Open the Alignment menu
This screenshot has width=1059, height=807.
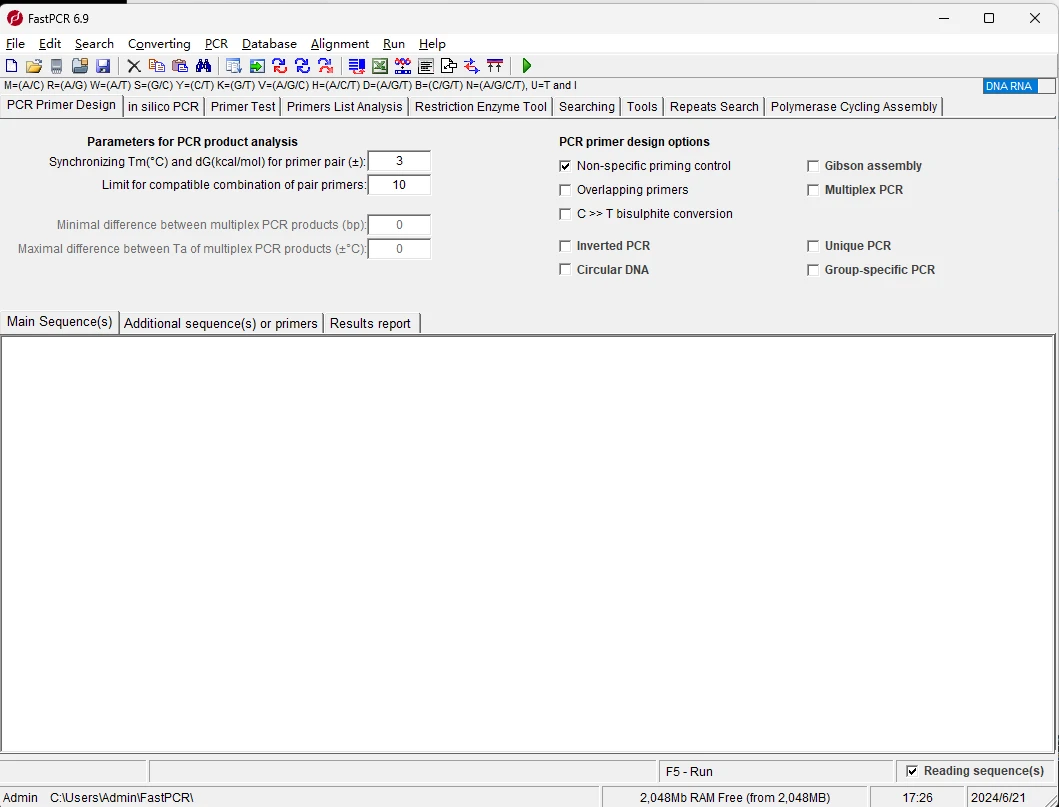coord(340,44)
